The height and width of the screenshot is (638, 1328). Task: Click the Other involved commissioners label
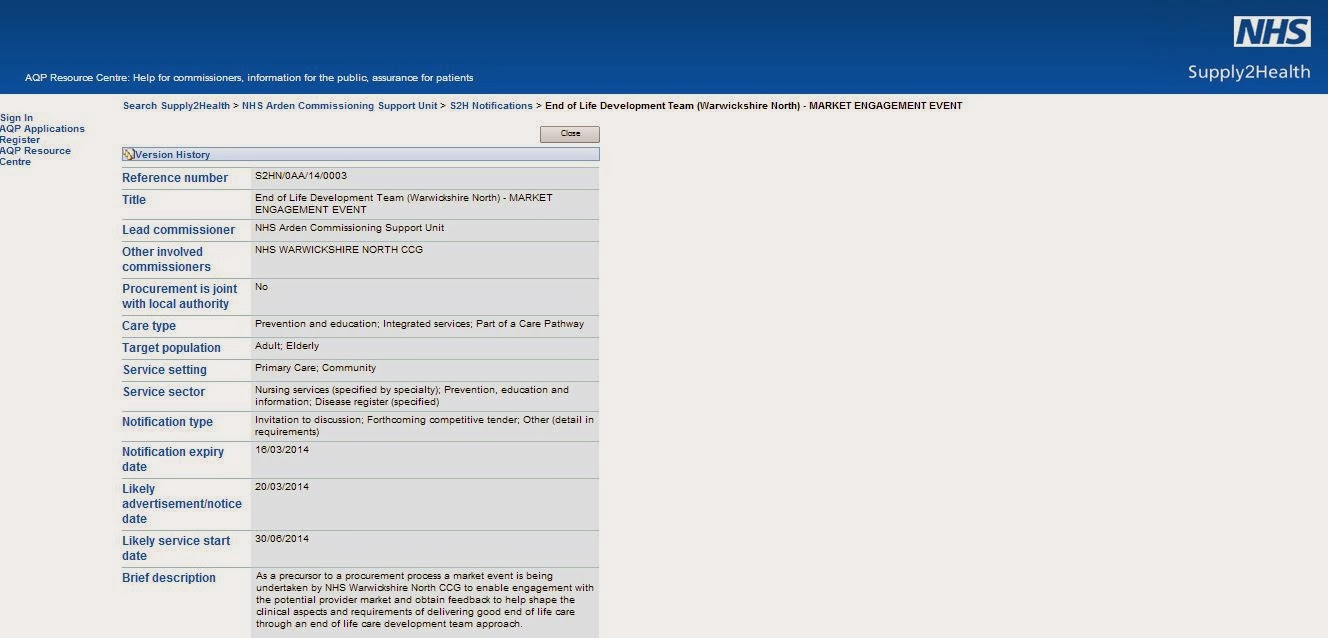coord(166,260)
